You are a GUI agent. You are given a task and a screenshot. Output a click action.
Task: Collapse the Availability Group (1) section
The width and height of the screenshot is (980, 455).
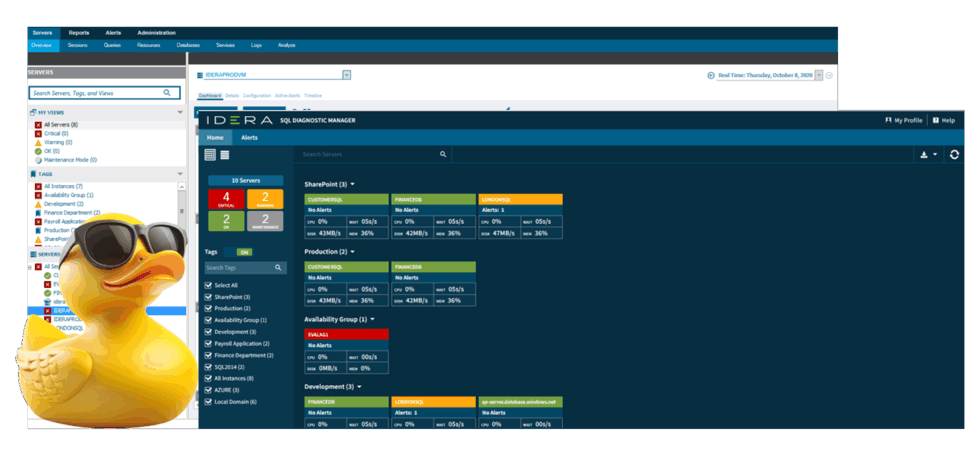pyautogui.click(x=372, y=319)
